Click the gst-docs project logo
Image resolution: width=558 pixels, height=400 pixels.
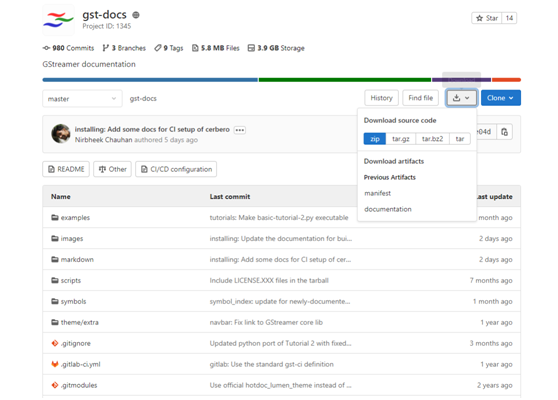[58, 20]
